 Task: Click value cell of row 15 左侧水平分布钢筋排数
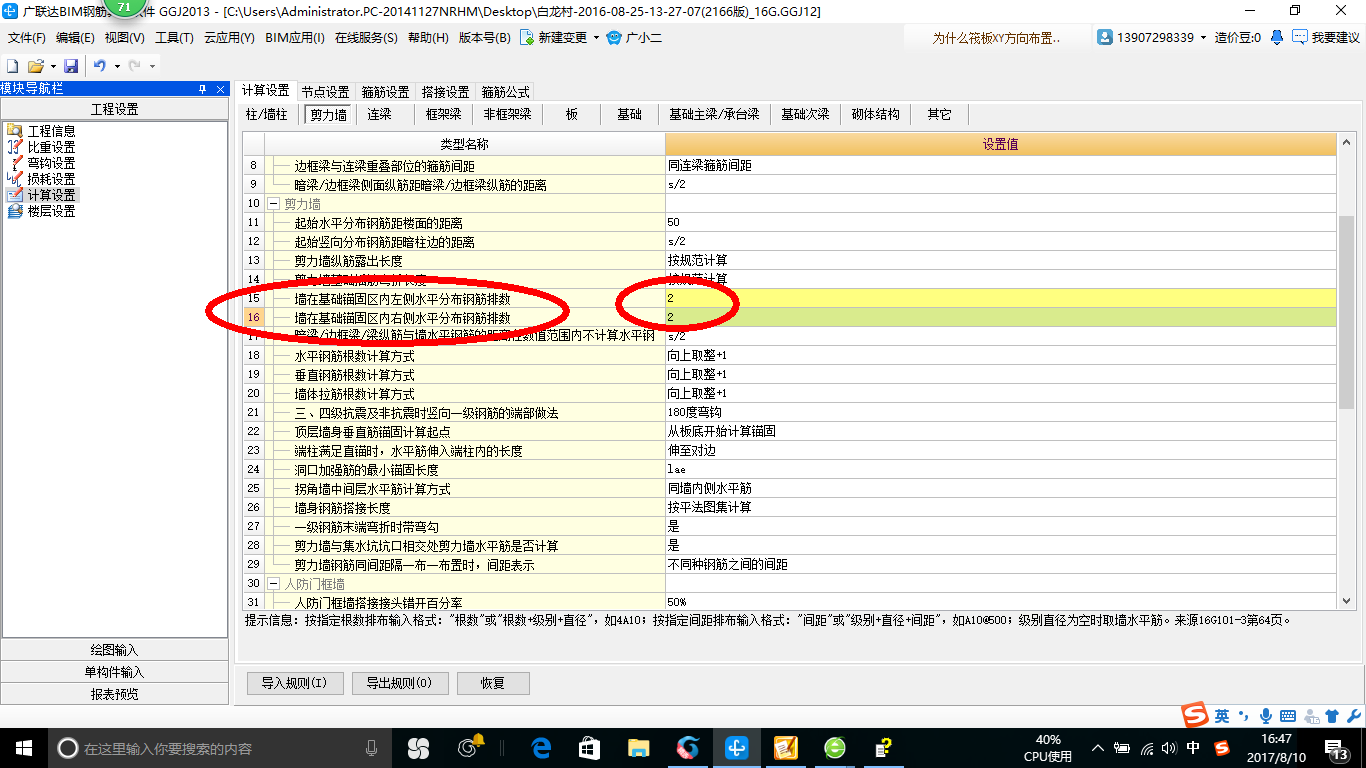(1000, 298)
